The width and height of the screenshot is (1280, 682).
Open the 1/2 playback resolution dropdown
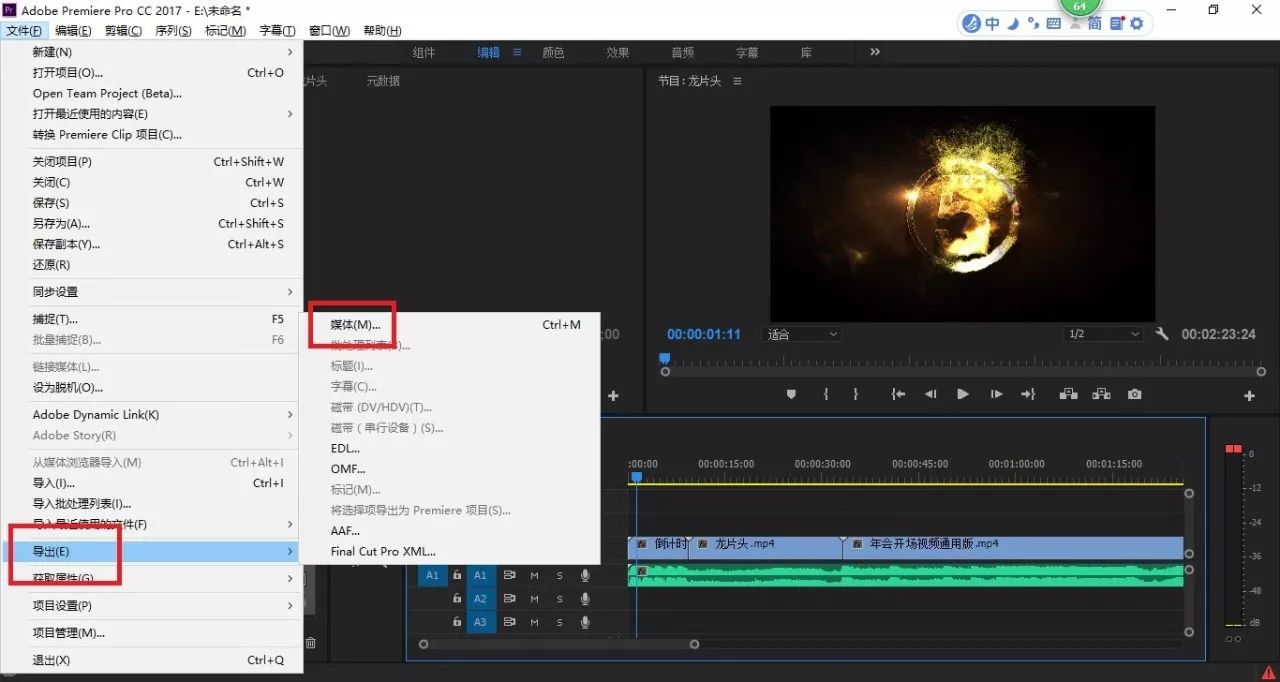[1104, 334]
